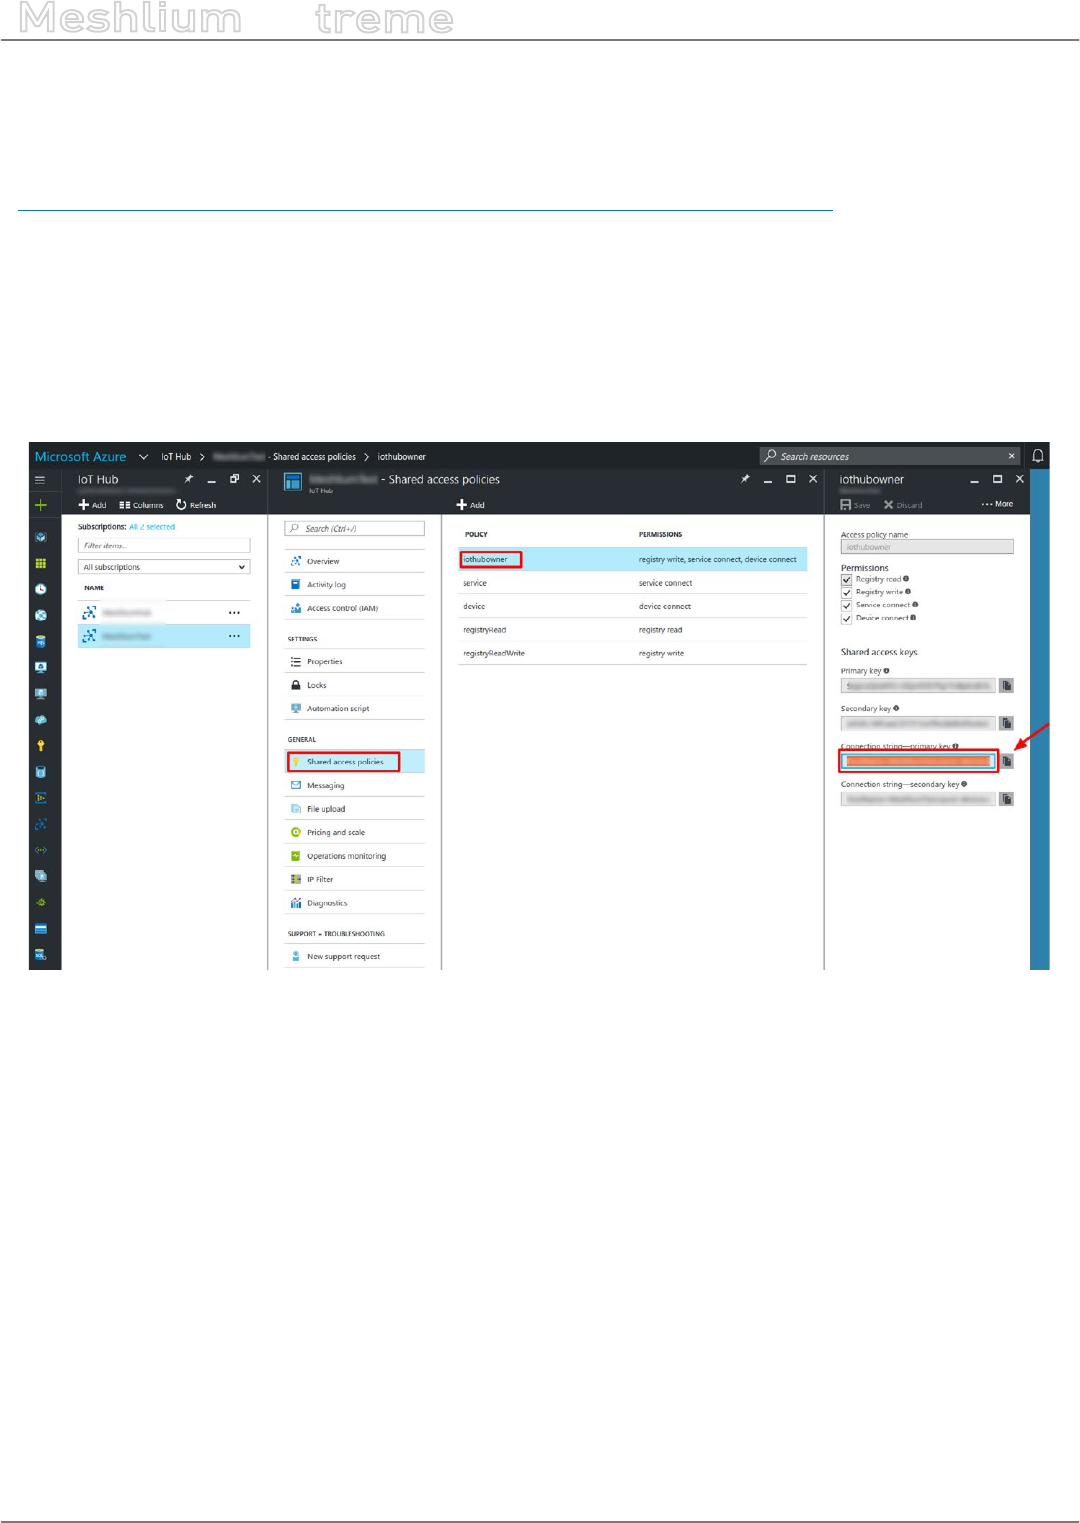Open File upload menu item
The height and width of the screenshot is (1523, 1080).
coord(355,809)
